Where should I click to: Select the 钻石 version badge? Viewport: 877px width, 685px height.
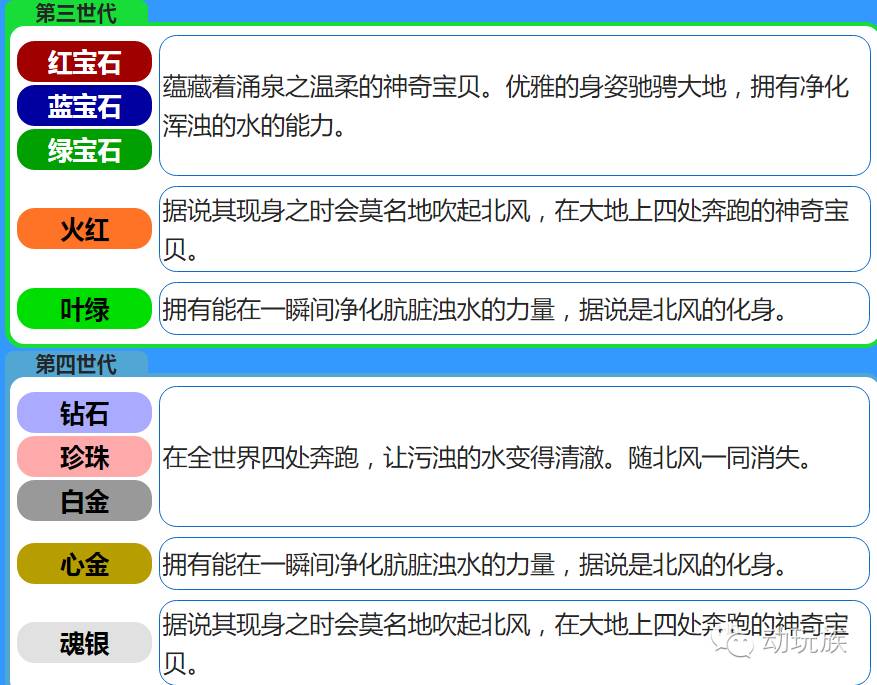(83, 413)
